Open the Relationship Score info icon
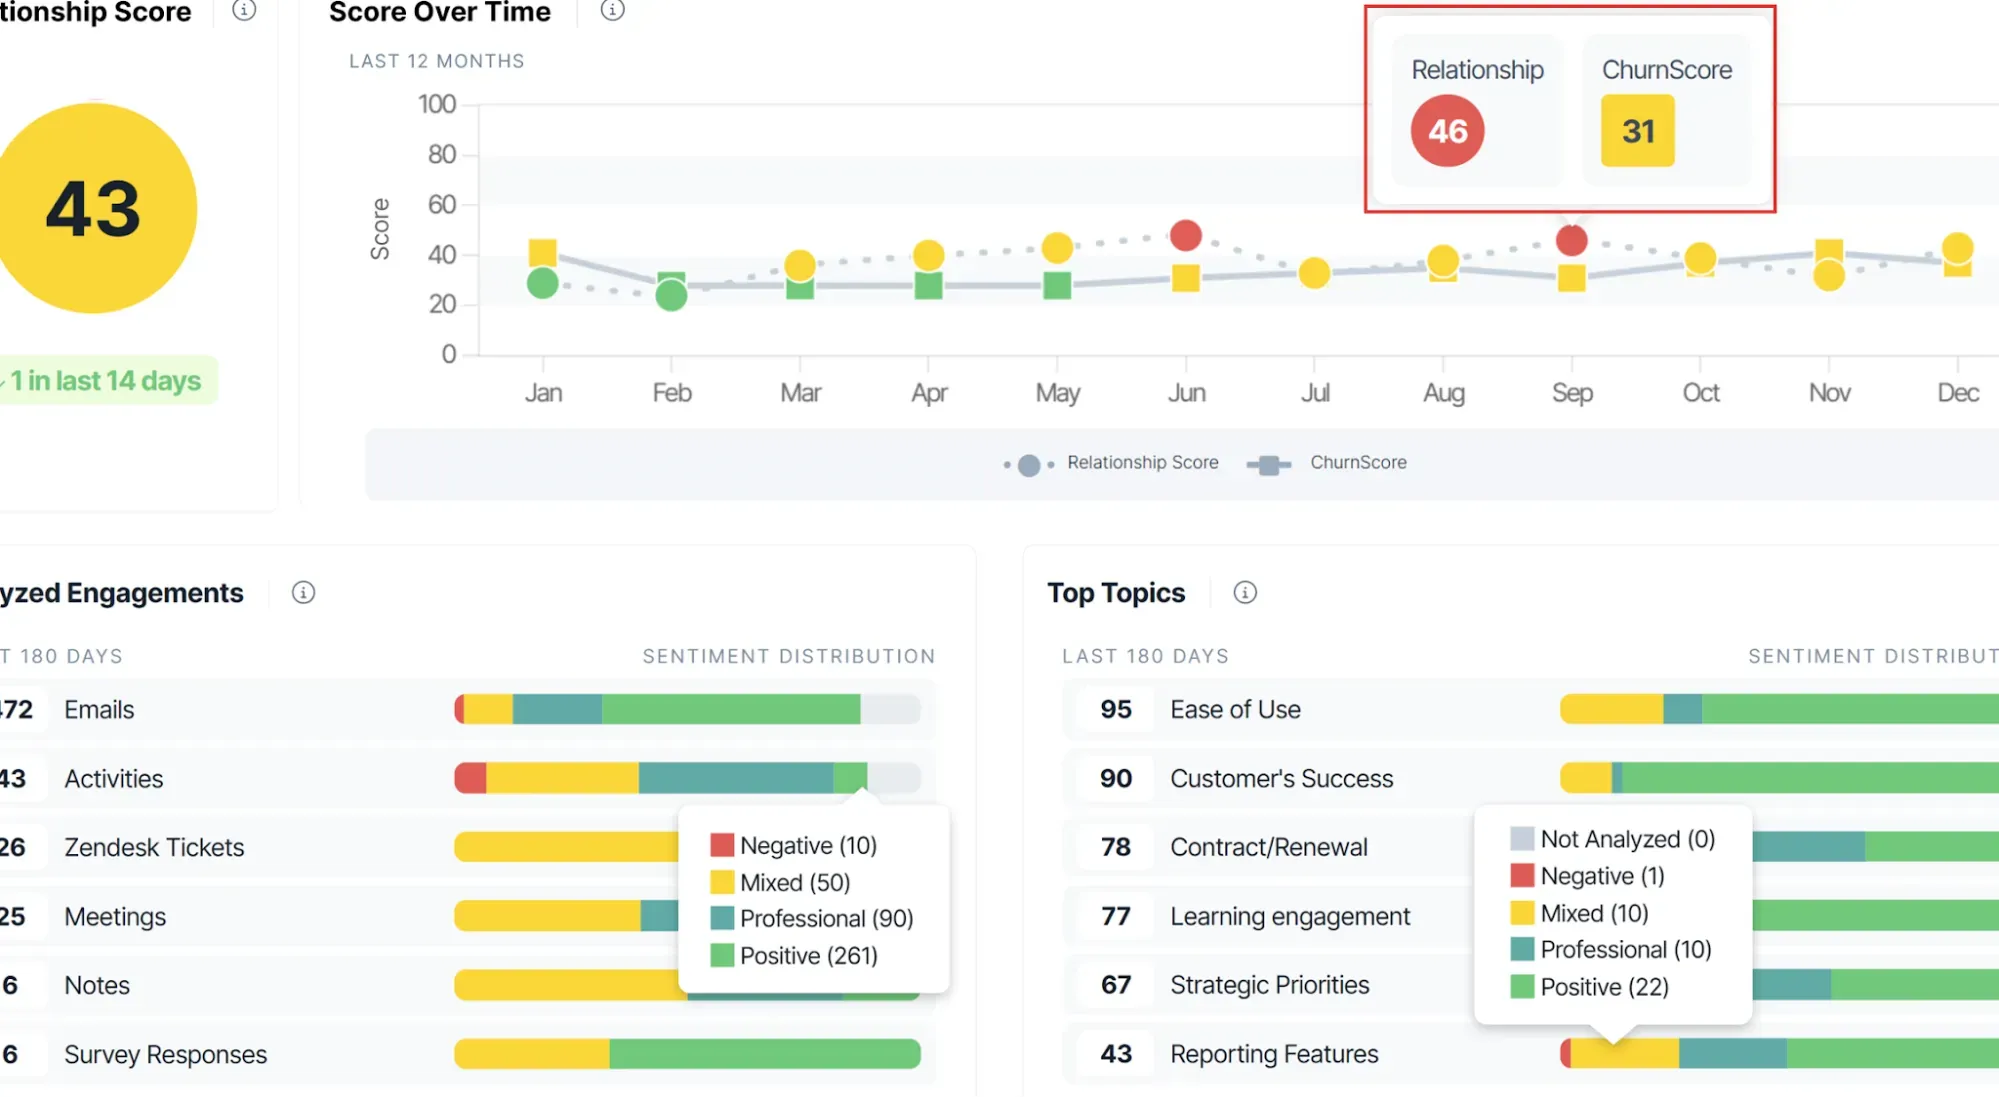 coord(244,10)
